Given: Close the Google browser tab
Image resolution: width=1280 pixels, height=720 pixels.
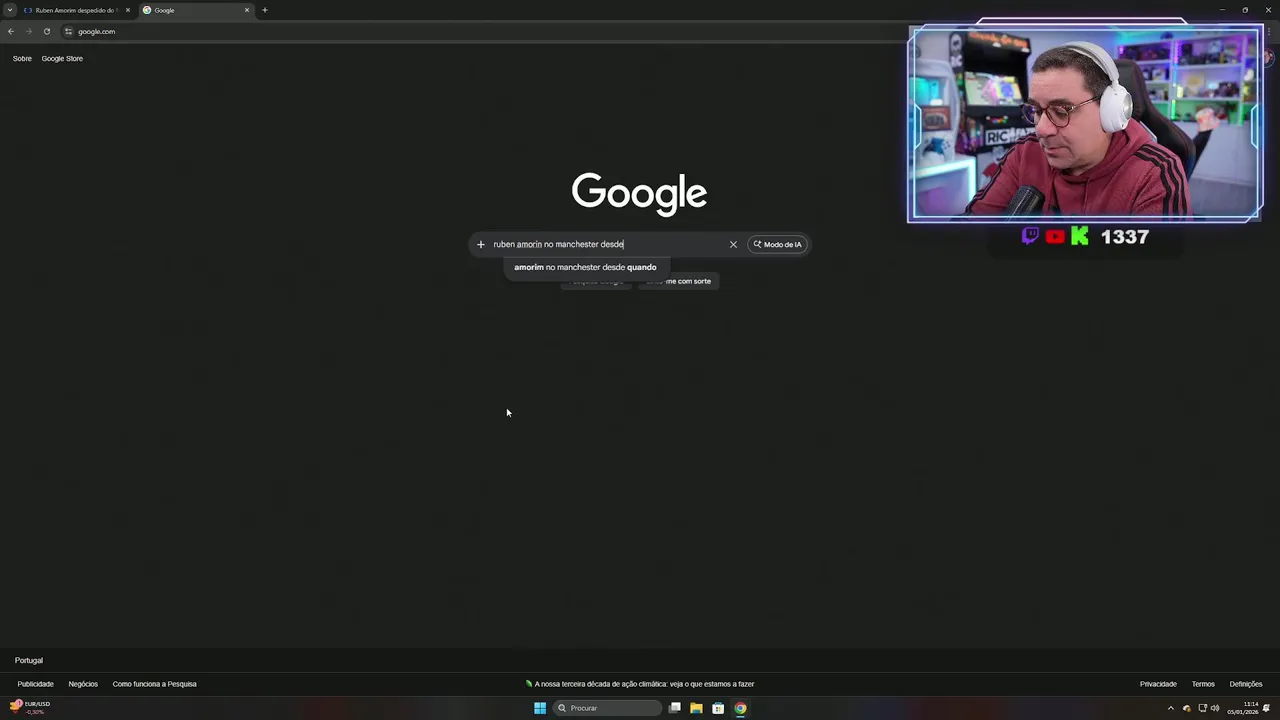Looking at the screenshot, I should [247, 10].
